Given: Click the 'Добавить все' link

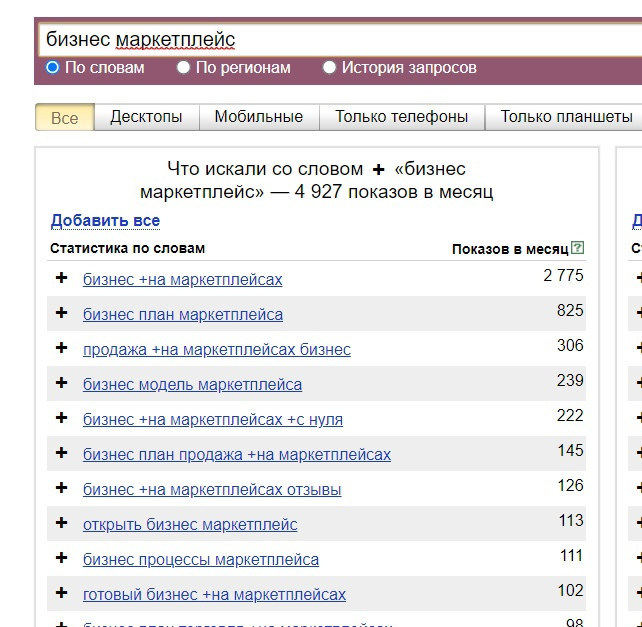Looking at the screenshot, I should 105,221.
